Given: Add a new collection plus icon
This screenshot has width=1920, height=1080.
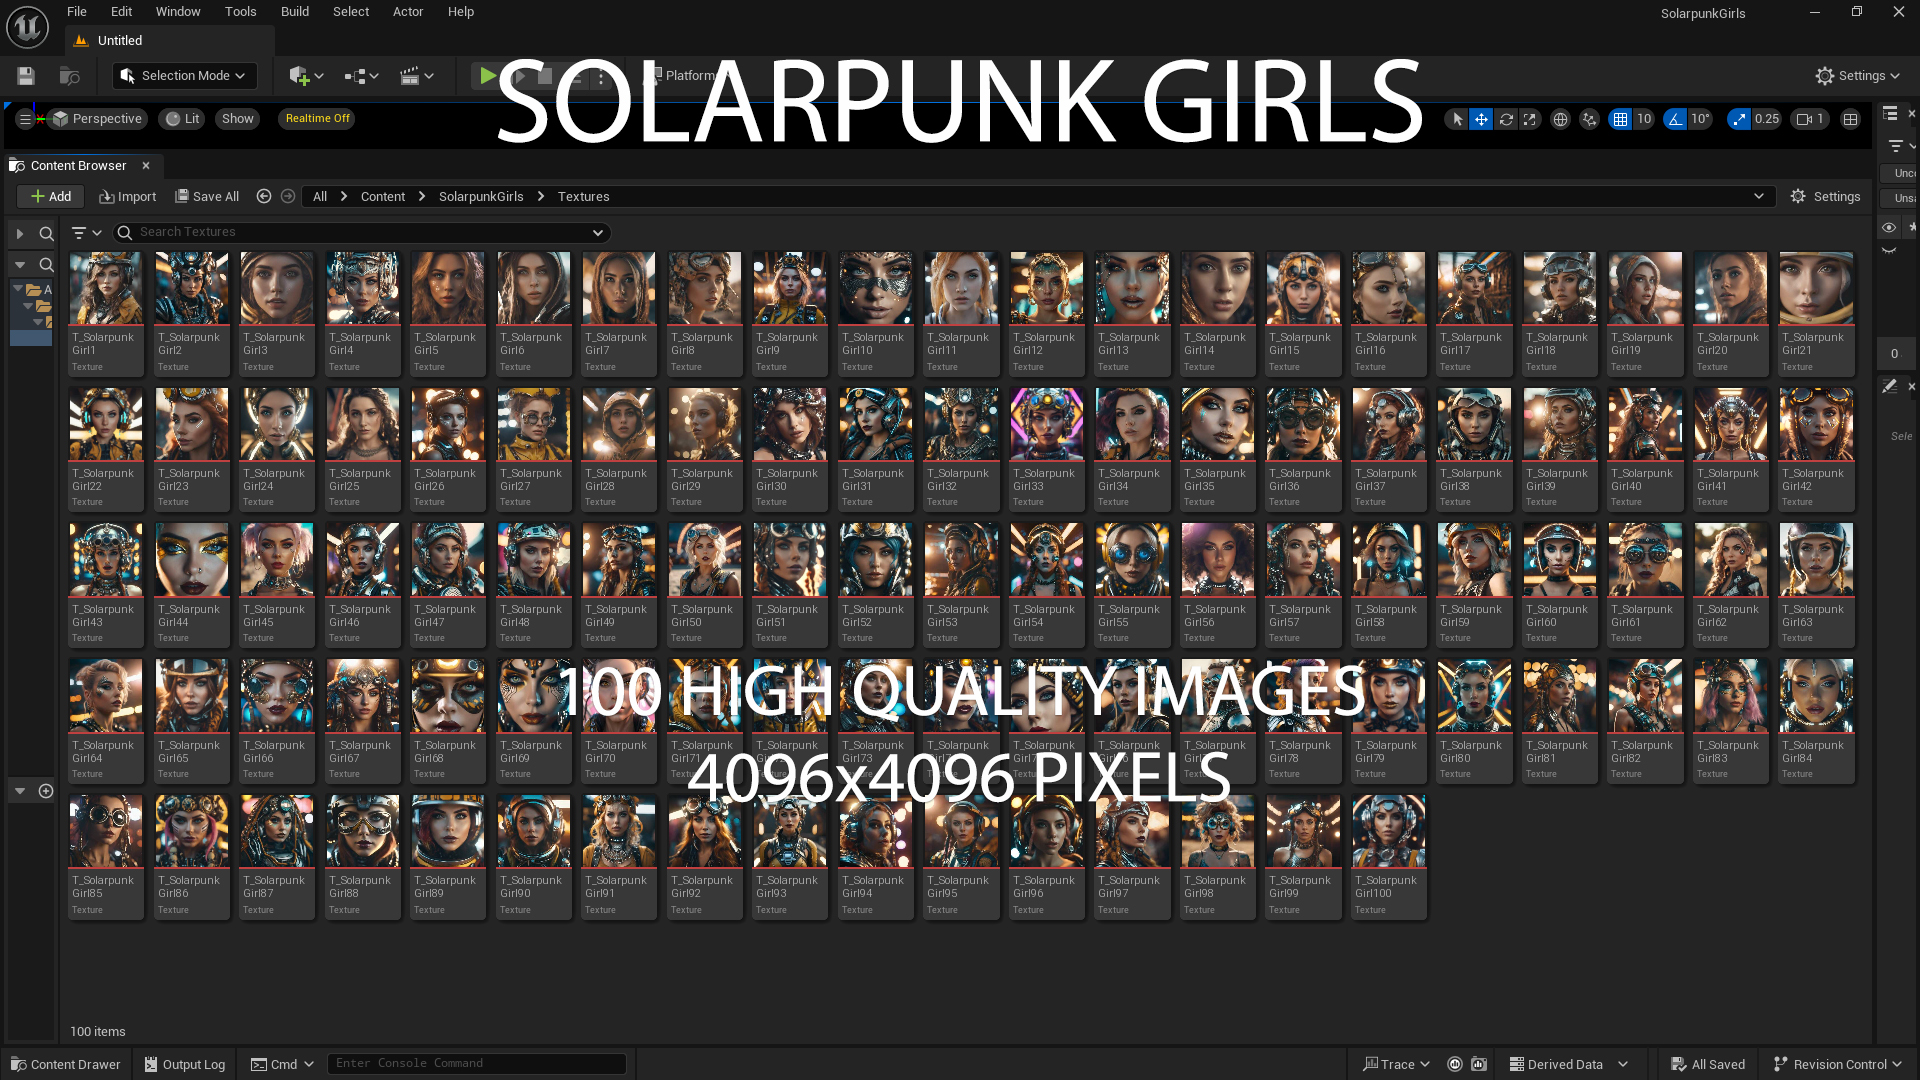Looking at the screenshot, I should click(x=46, y=791).
